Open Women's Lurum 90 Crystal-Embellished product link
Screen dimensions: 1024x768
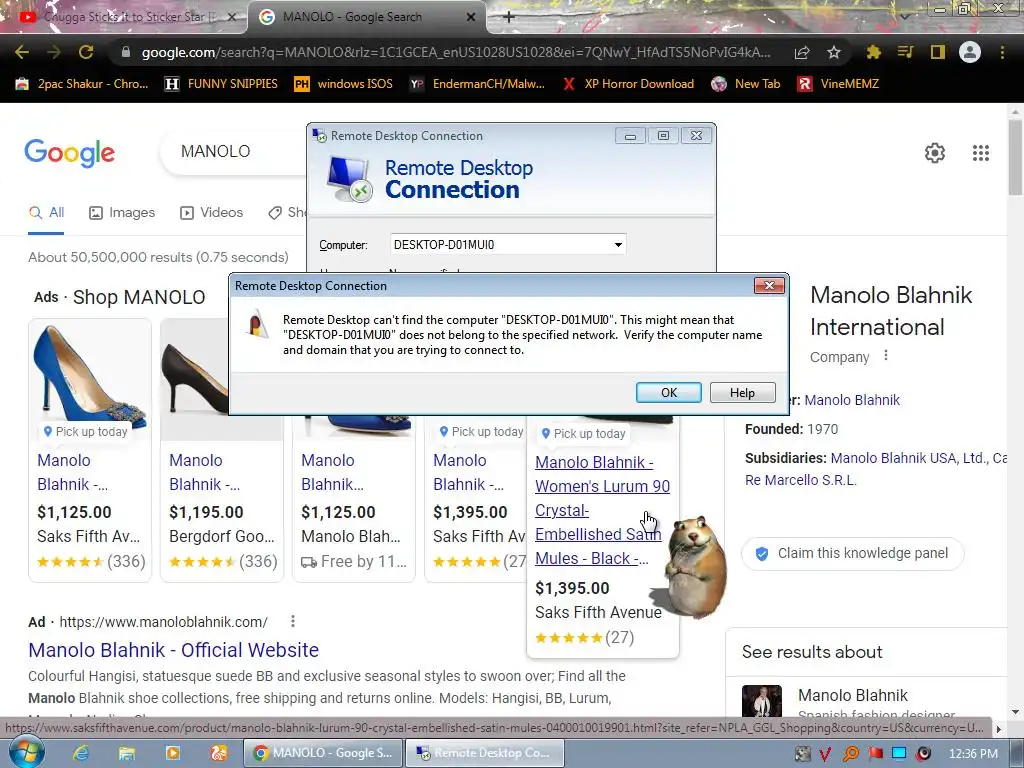[x=601, y=510]
